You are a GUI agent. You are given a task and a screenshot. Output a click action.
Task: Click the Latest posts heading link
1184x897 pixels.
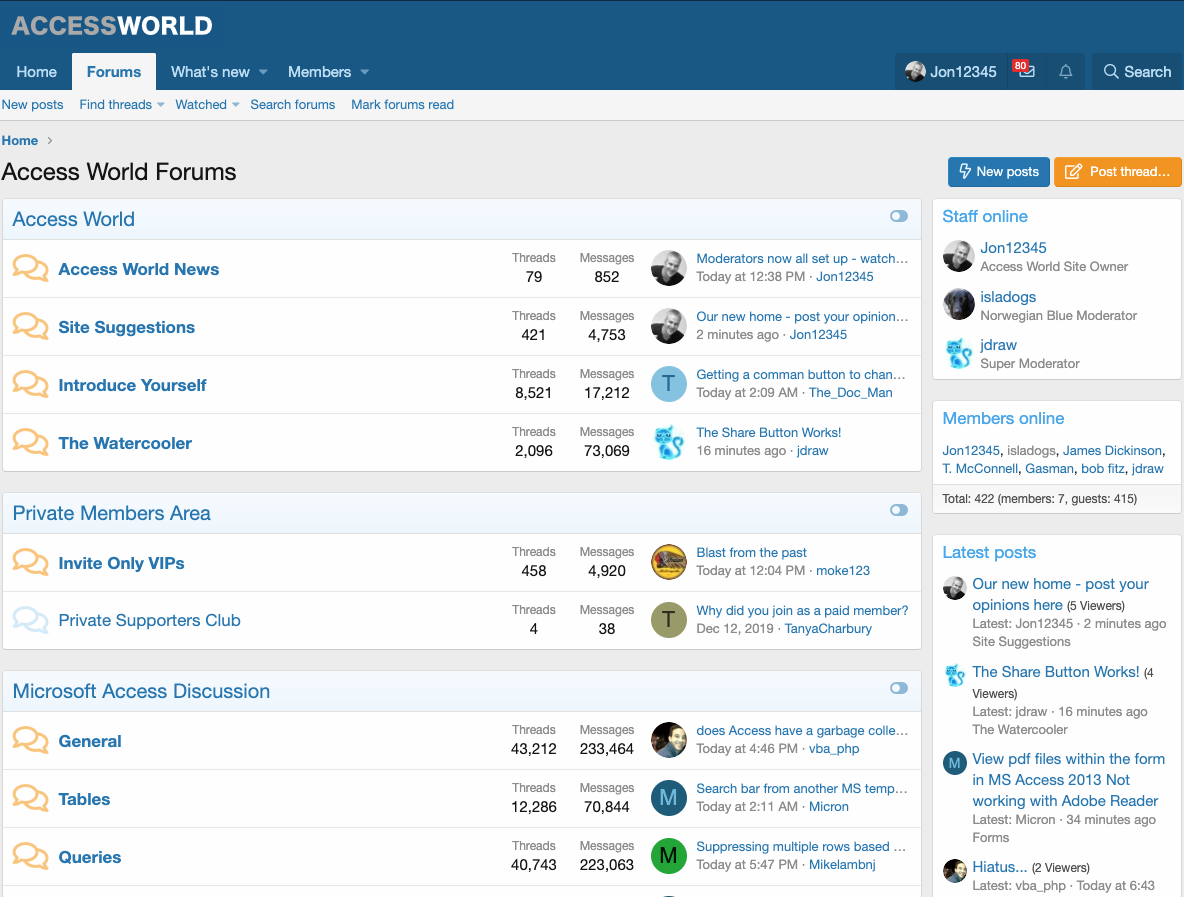(x=989, y=552)
